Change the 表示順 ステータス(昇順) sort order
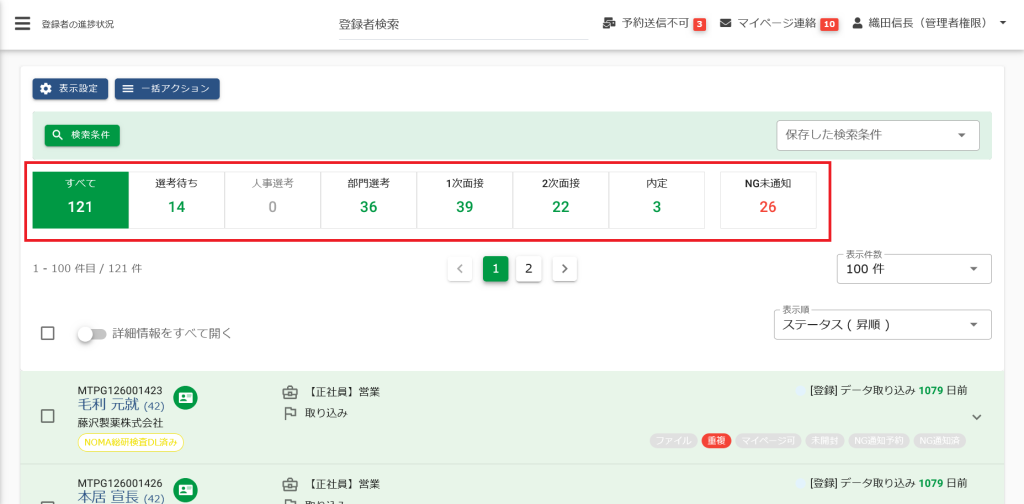Screen dimensions: 1024x504 coord(882,325)
